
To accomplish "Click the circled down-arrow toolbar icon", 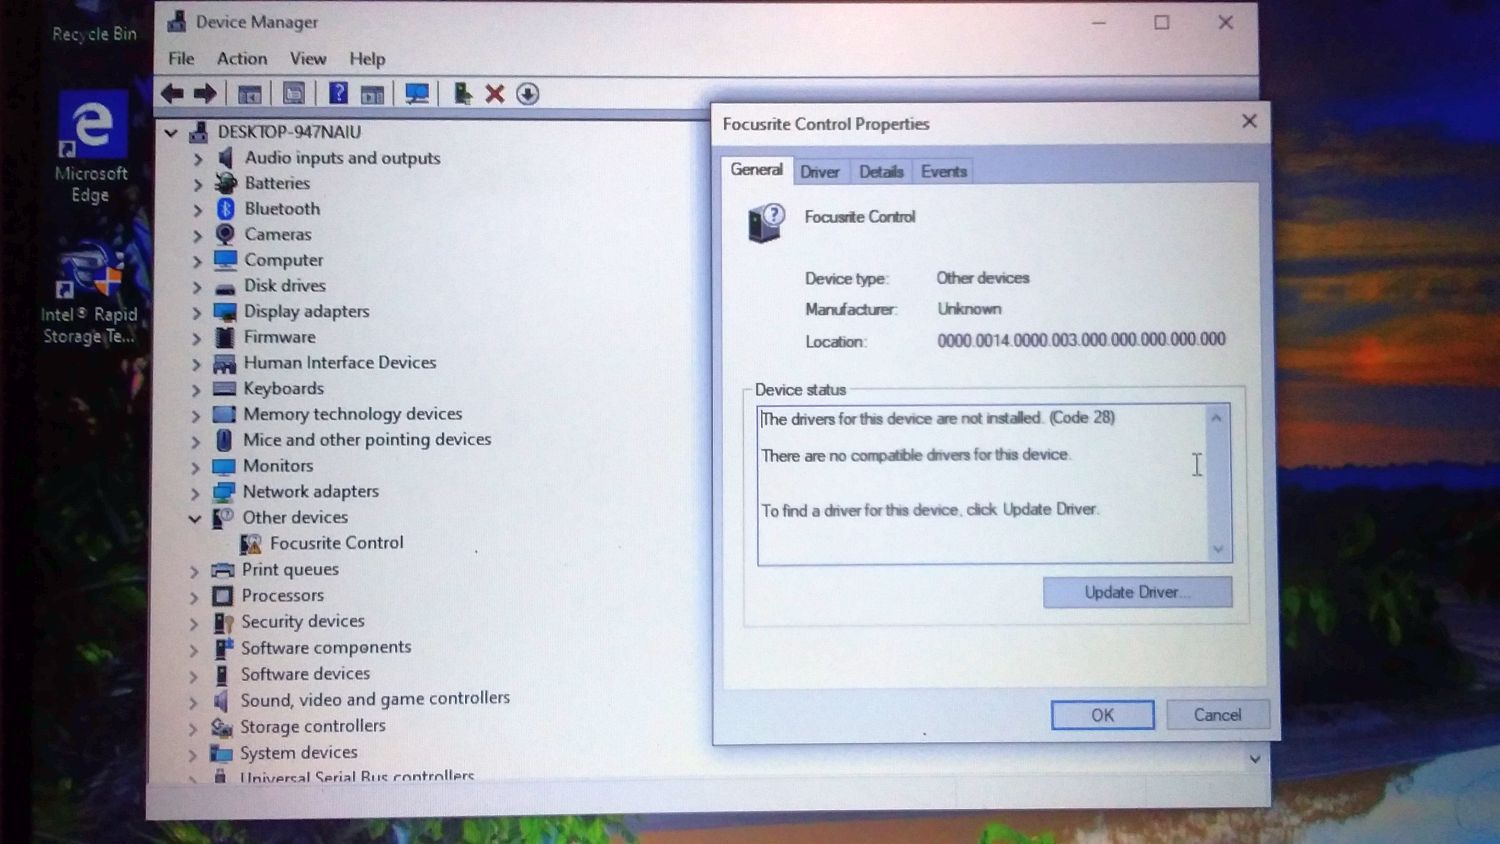I will (x=528, y=94).
